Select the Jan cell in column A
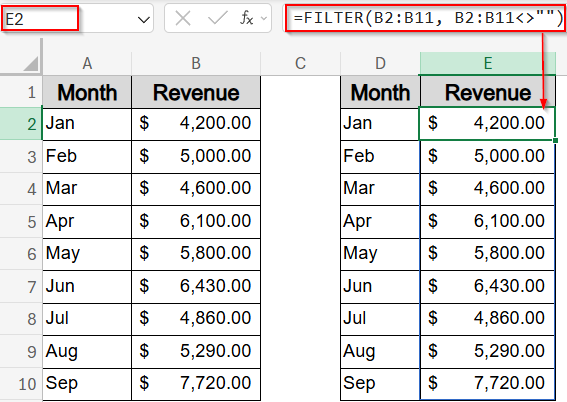 tap(87, 124)
